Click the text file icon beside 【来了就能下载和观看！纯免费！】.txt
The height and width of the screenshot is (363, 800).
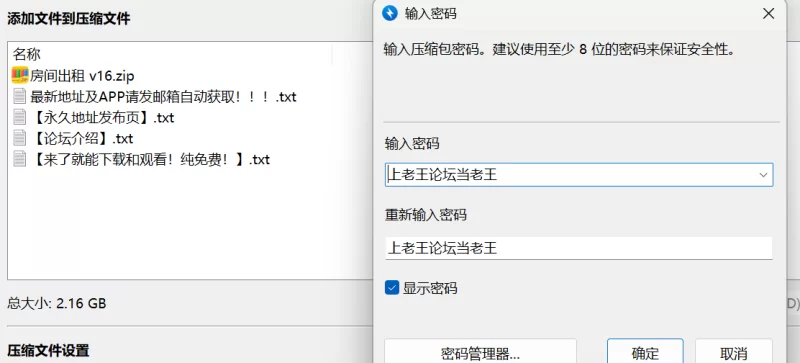point(19,159)
